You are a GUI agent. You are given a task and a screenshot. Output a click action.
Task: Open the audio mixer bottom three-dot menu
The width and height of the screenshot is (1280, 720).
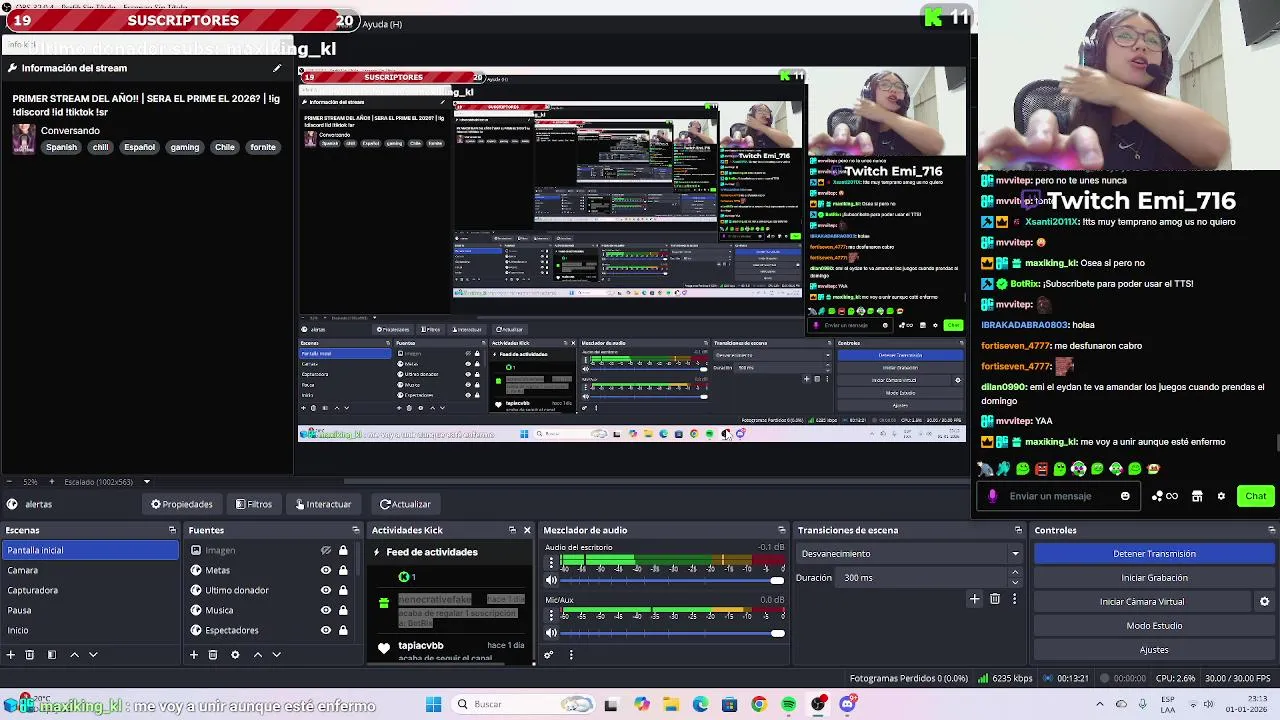point(571,655)
